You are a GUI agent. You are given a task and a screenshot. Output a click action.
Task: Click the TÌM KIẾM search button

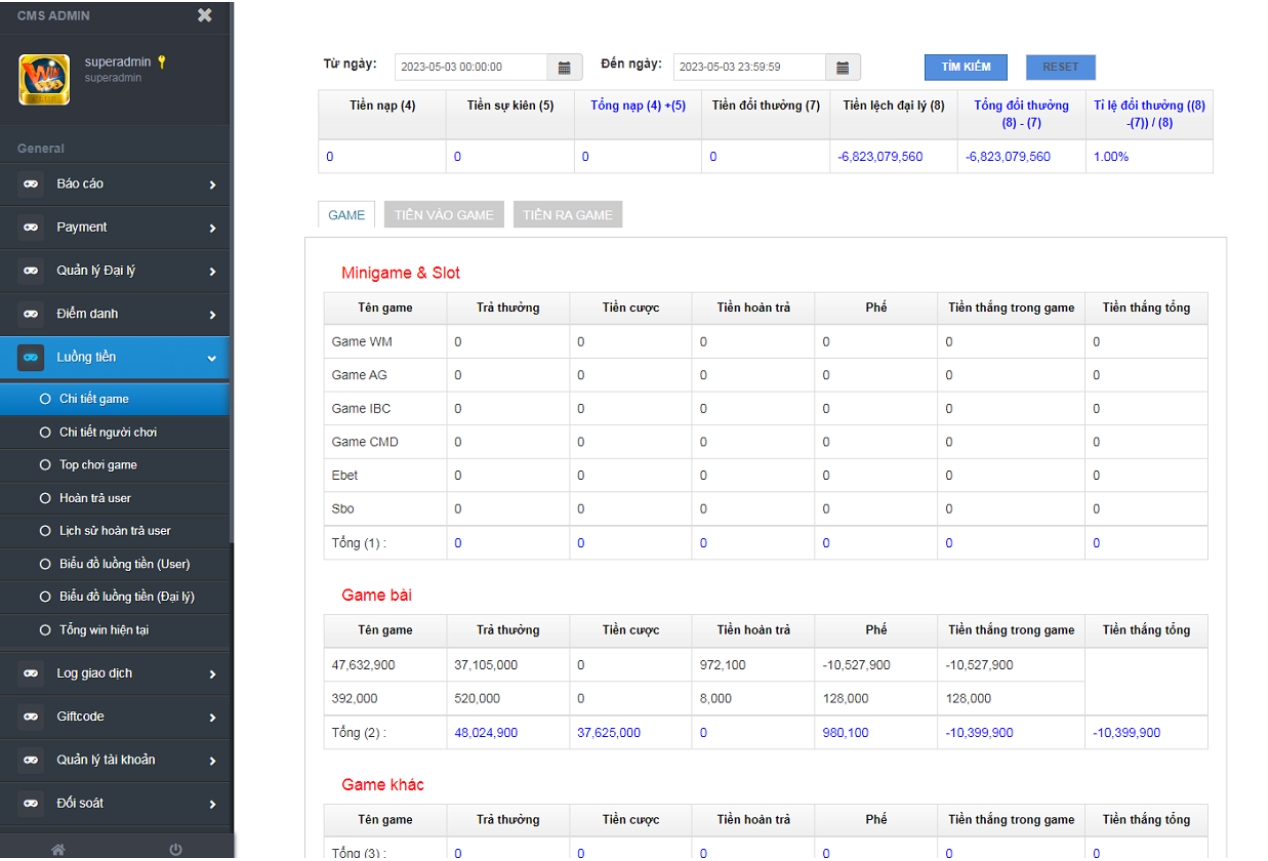(x=966, y=67)
